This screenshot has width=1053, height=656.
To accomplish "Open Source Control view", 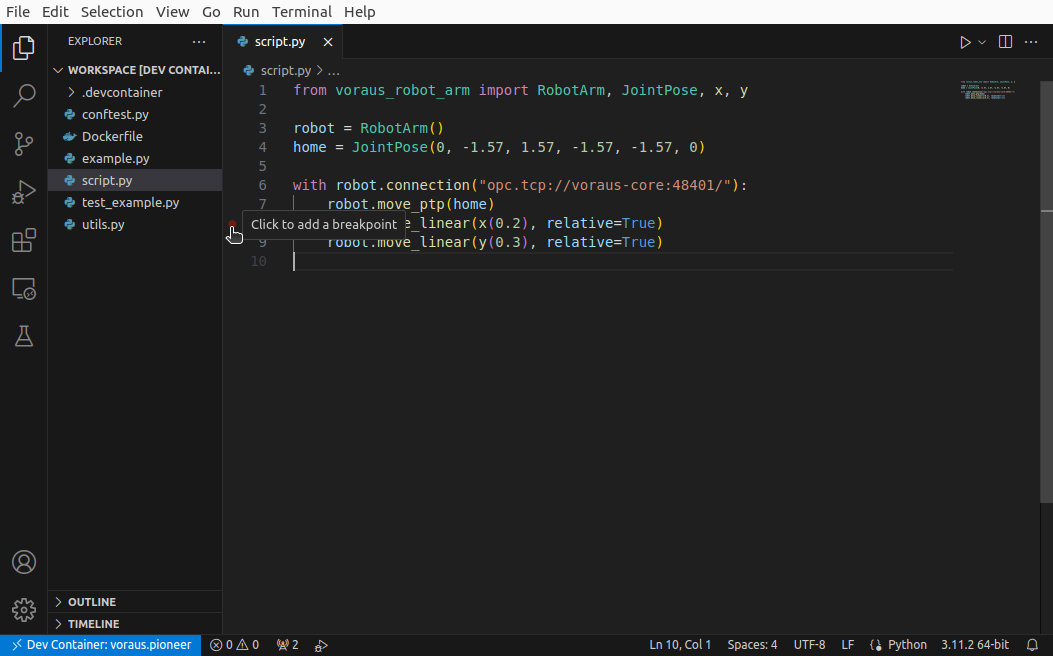I will click(24, 144).
